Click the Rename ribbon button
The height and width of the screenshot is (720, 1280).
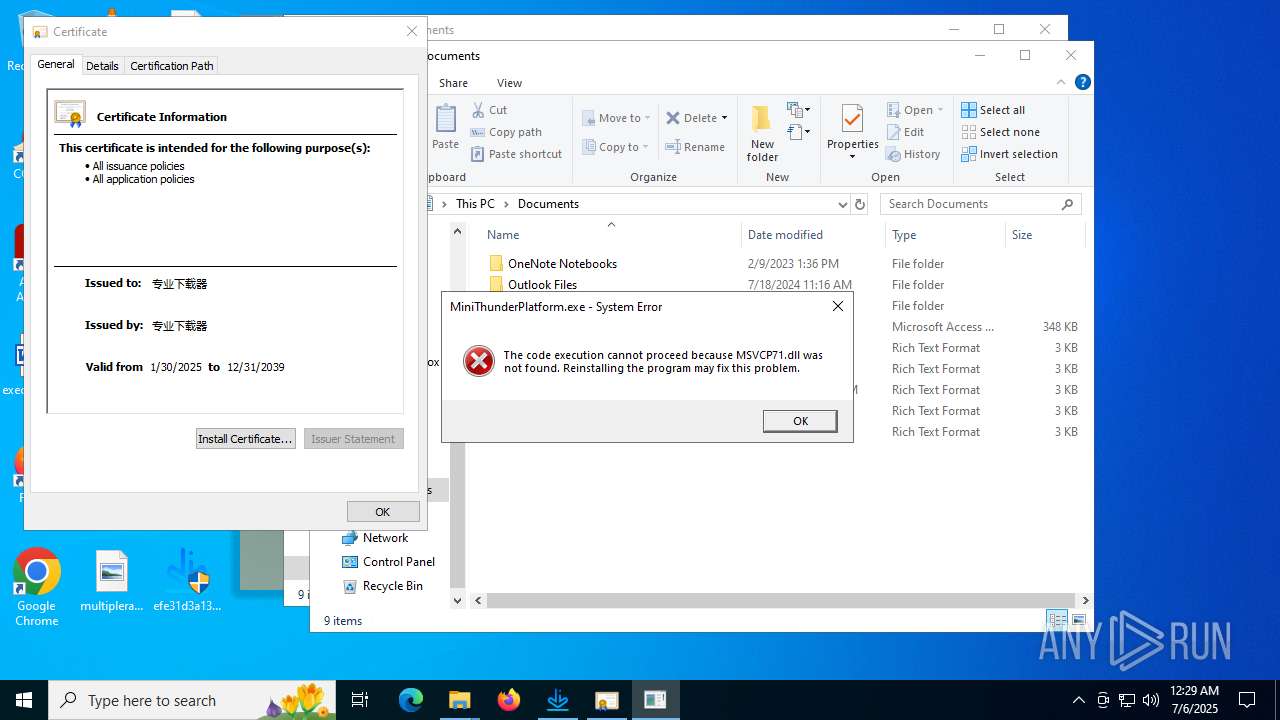695,147
